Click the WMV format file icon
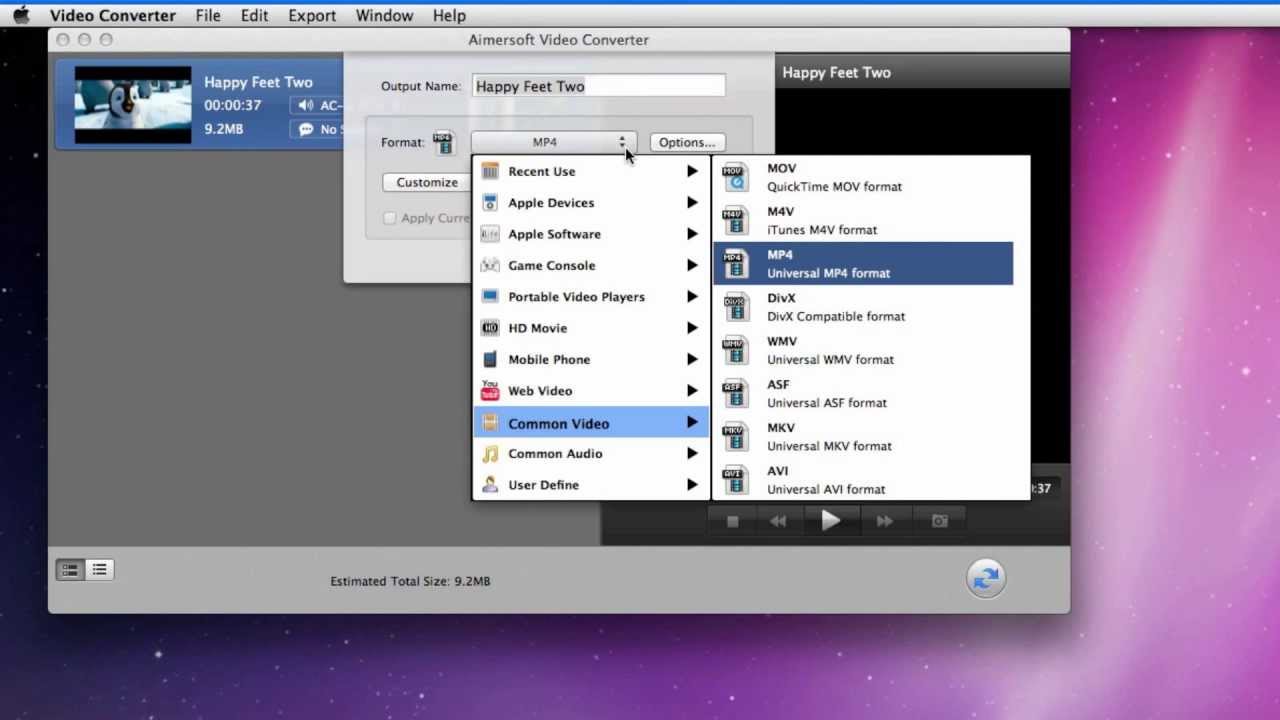The image size is (1280, 720). click(x=735, y=350)
